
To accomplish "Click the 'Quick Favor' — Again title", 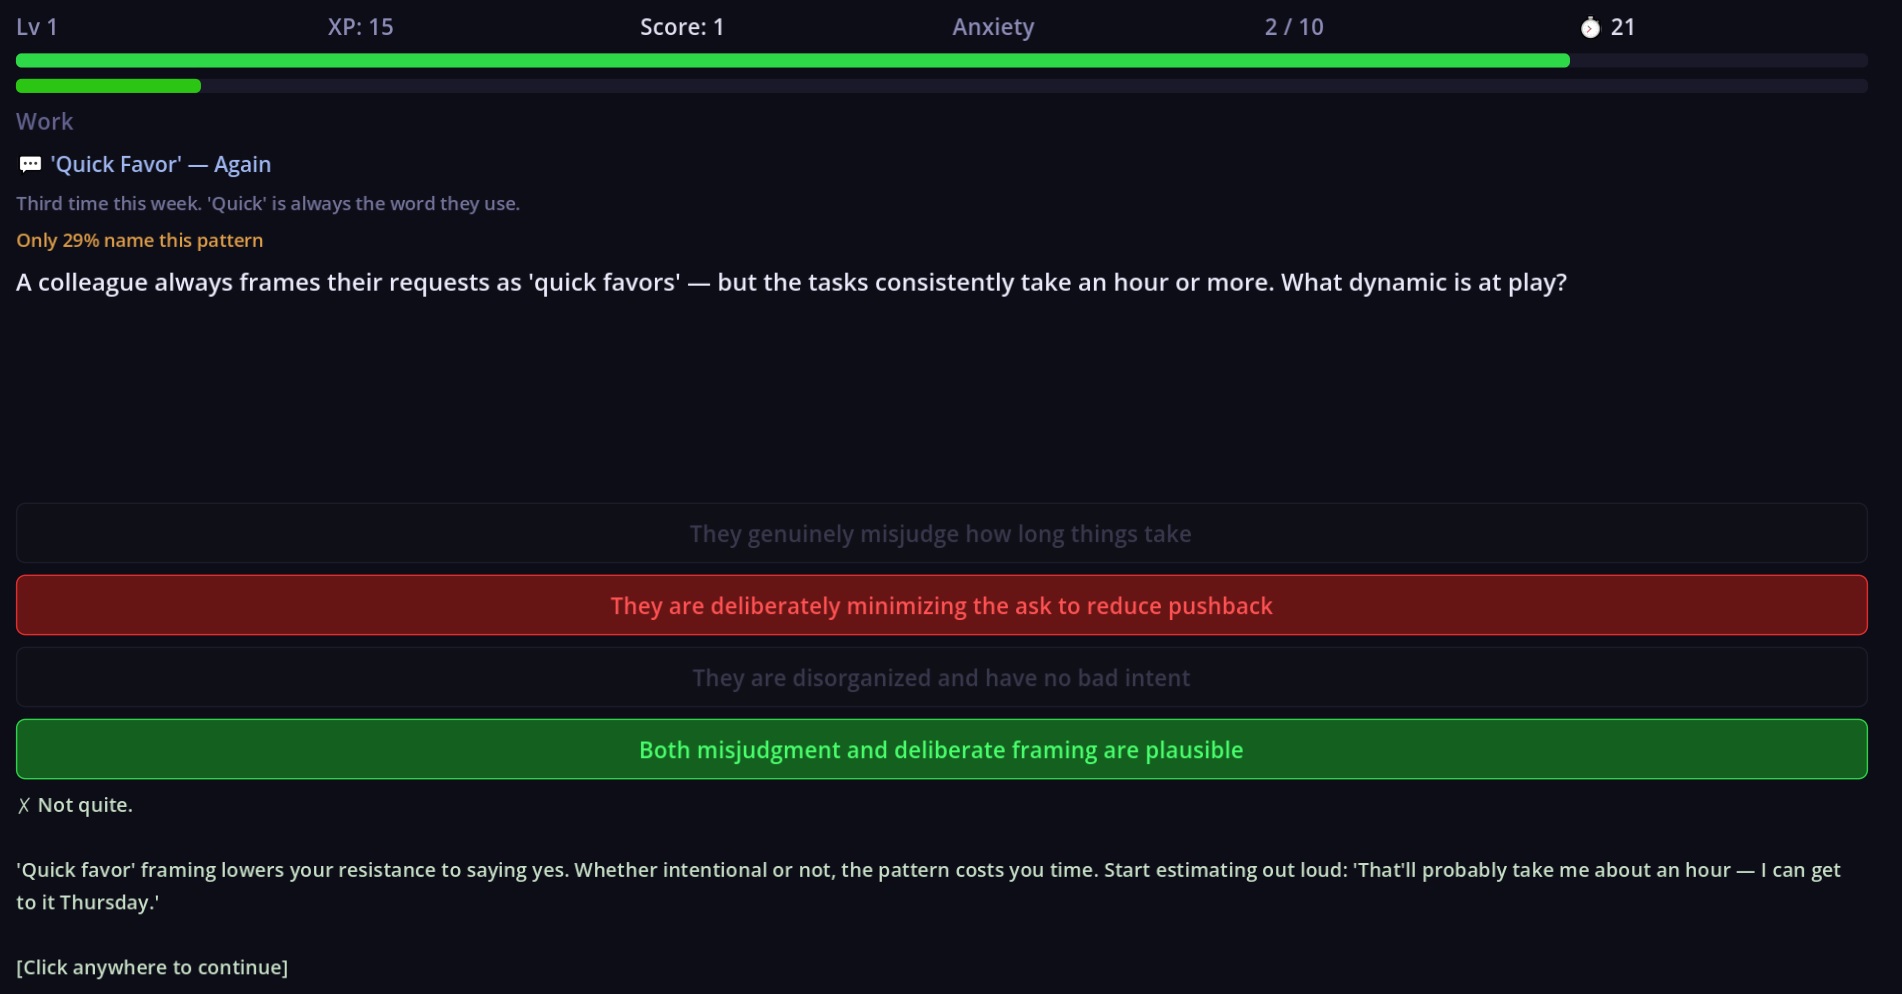I will [x=161, y=164].
